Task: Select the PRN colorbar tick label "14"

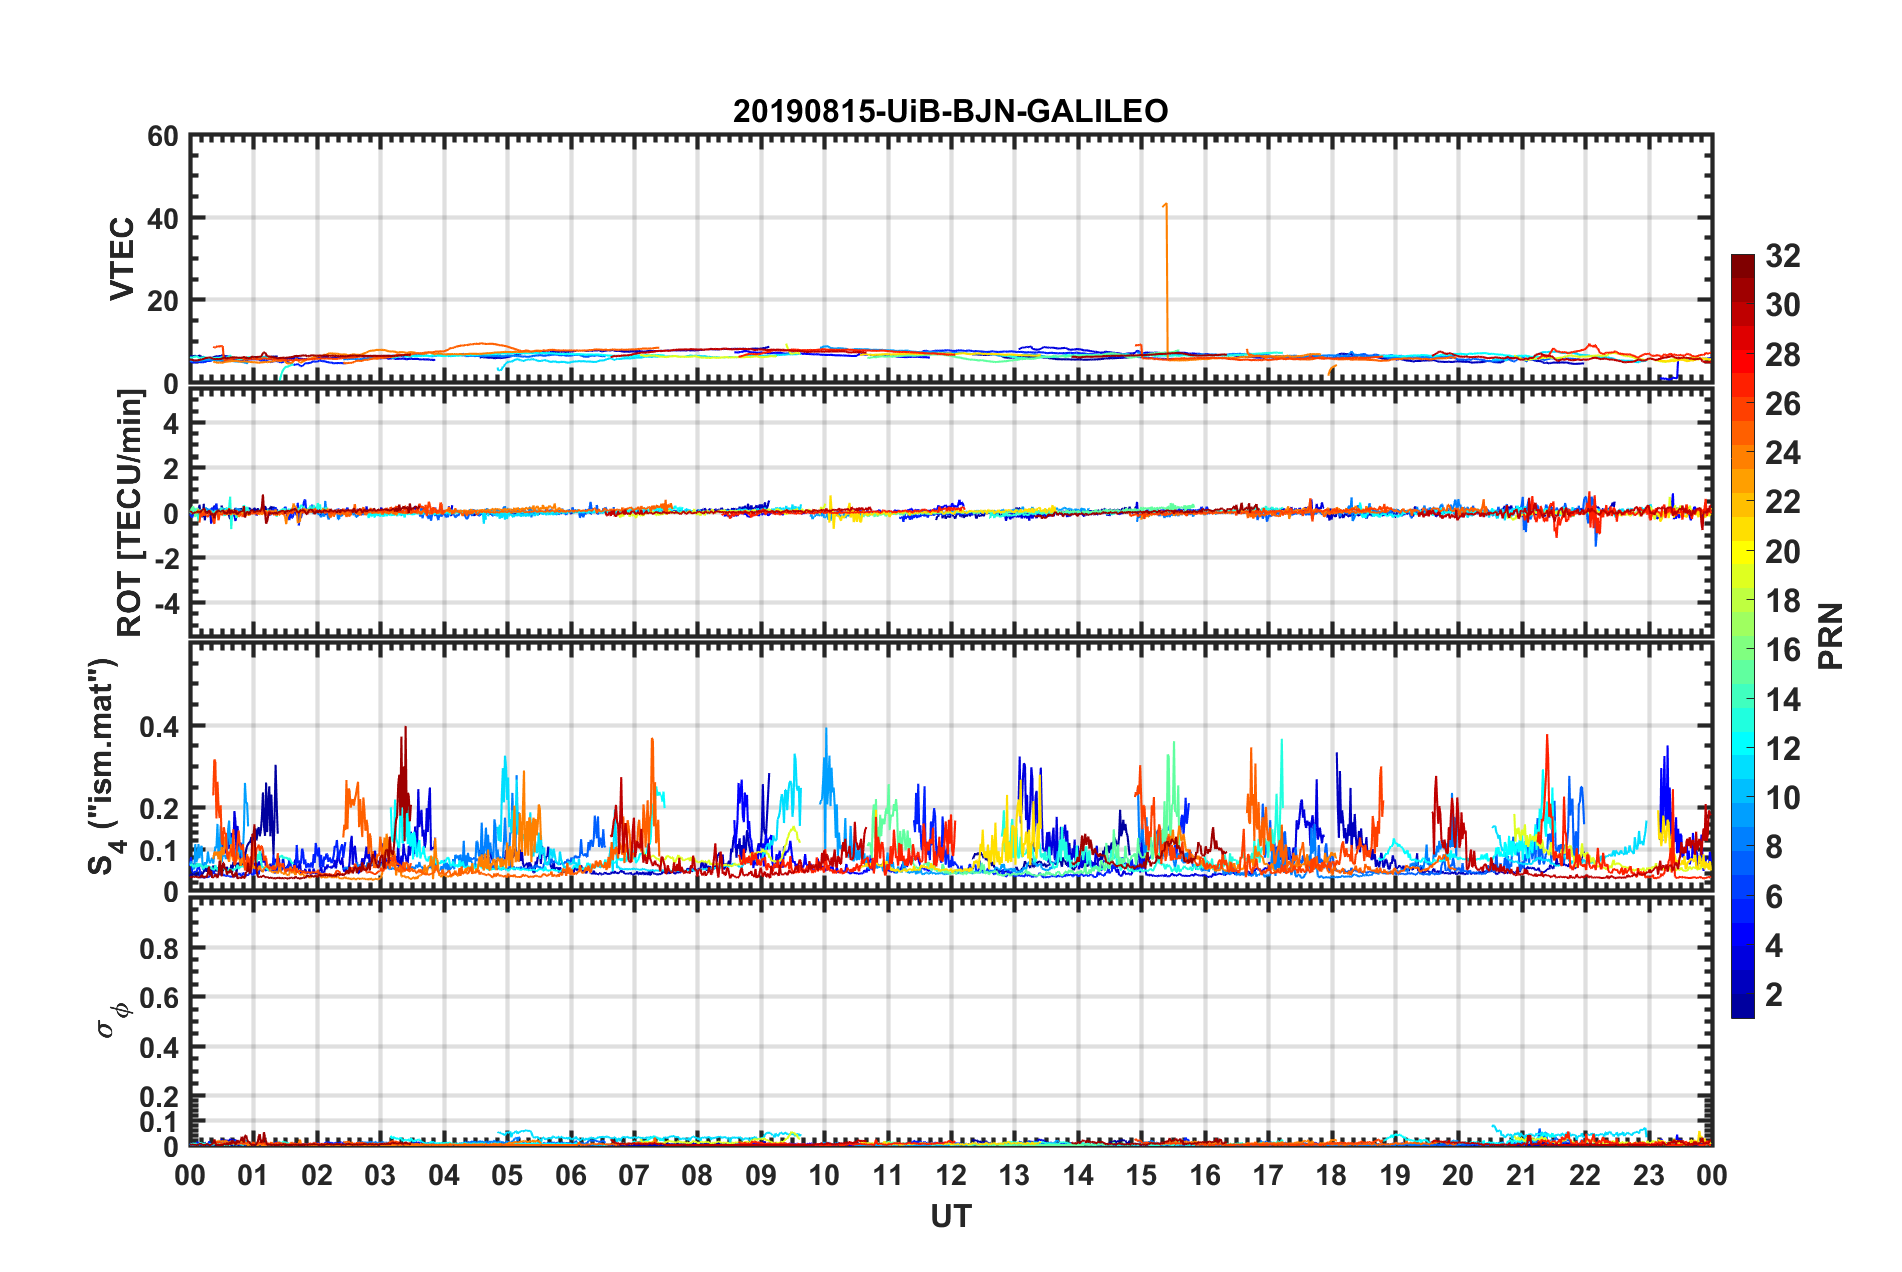Action: coord(1783,700)
